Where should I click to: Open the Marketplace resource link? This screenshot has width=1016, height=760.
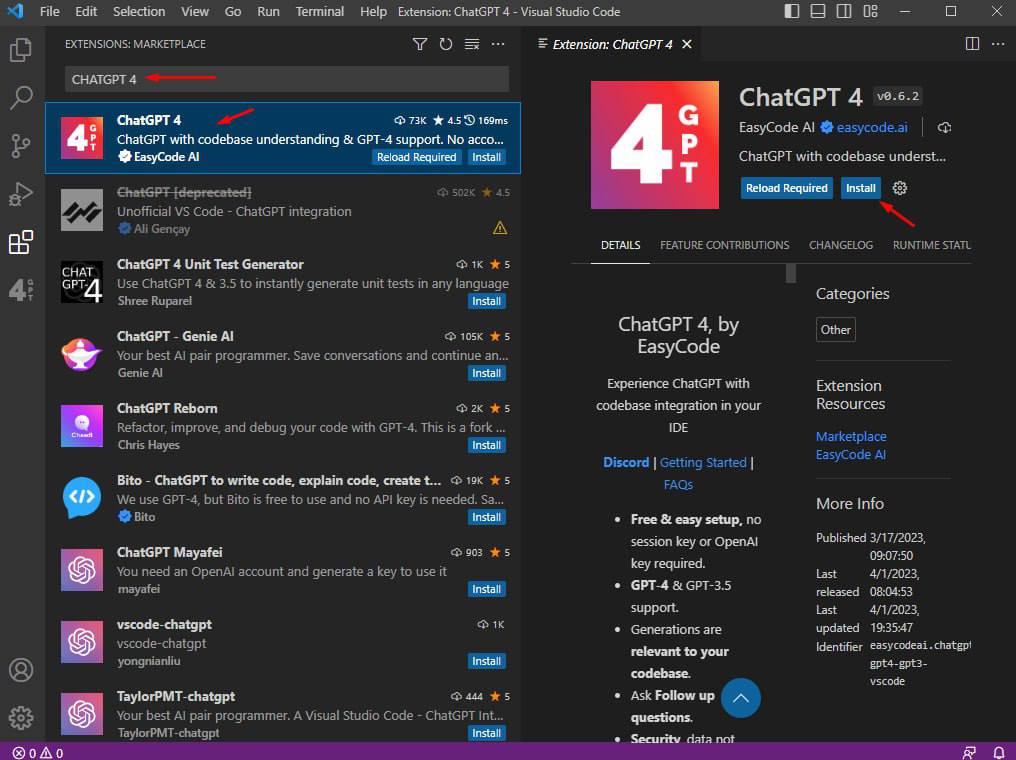click(x=851, y=436)
